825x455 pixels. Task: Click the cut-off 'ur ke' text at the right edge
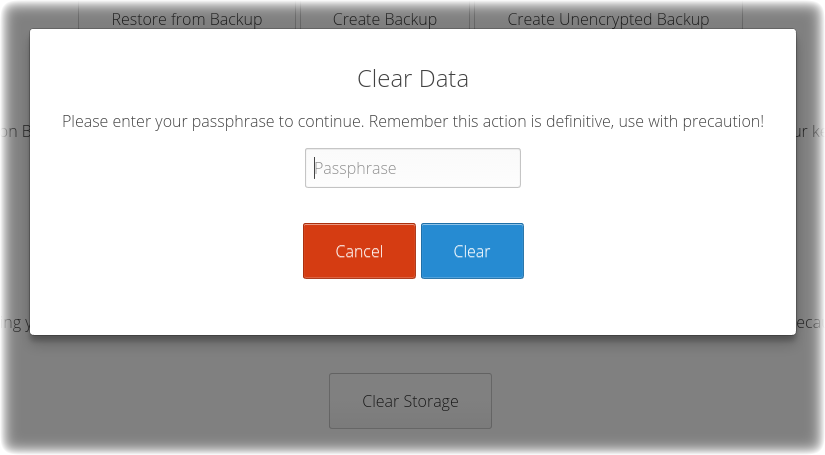coord(809,131)
